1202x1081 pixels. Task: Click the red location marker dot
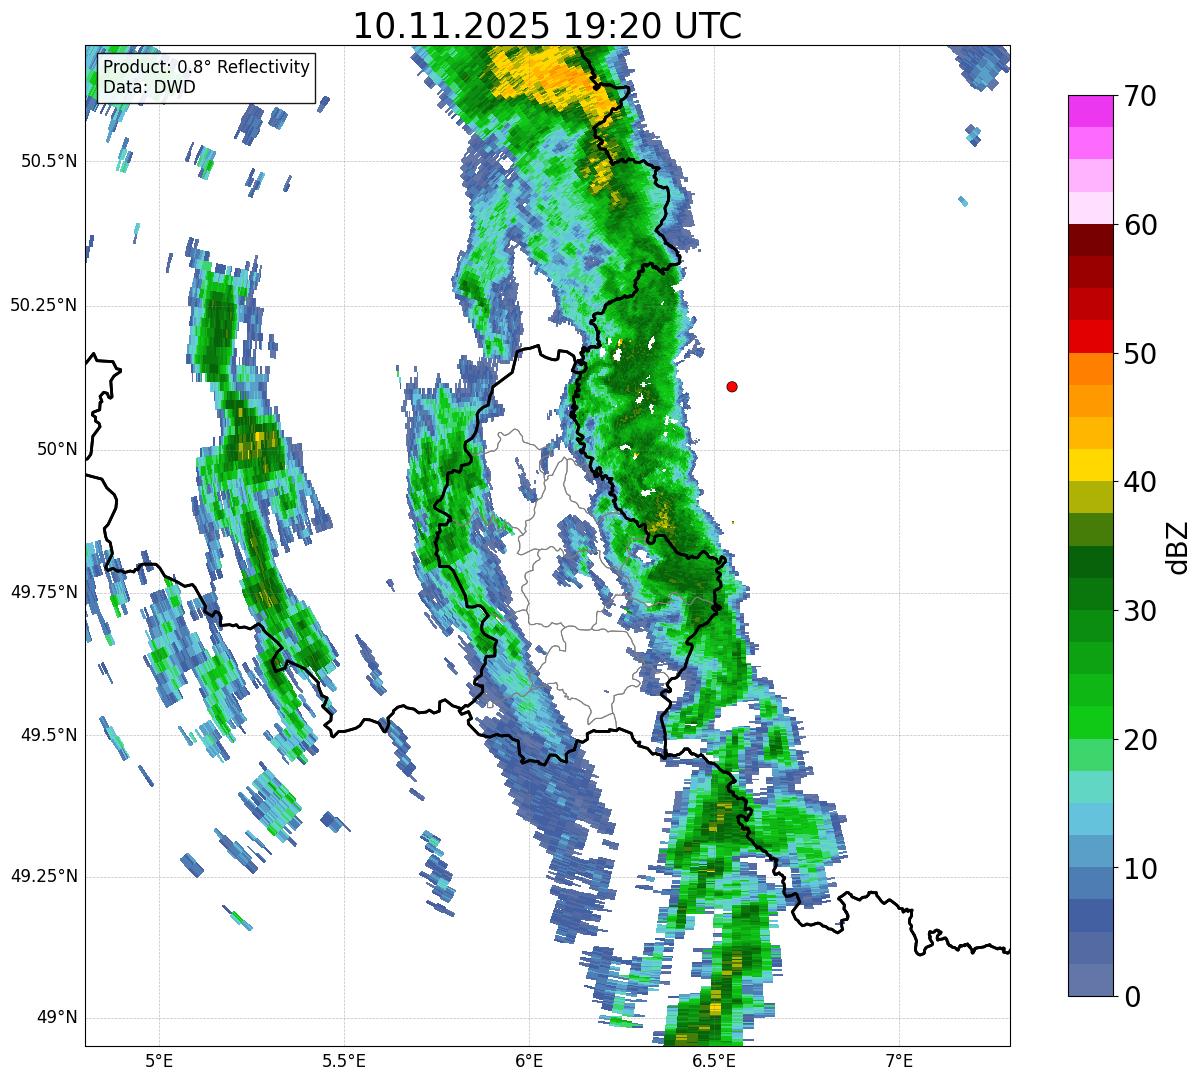coord(732,386)
